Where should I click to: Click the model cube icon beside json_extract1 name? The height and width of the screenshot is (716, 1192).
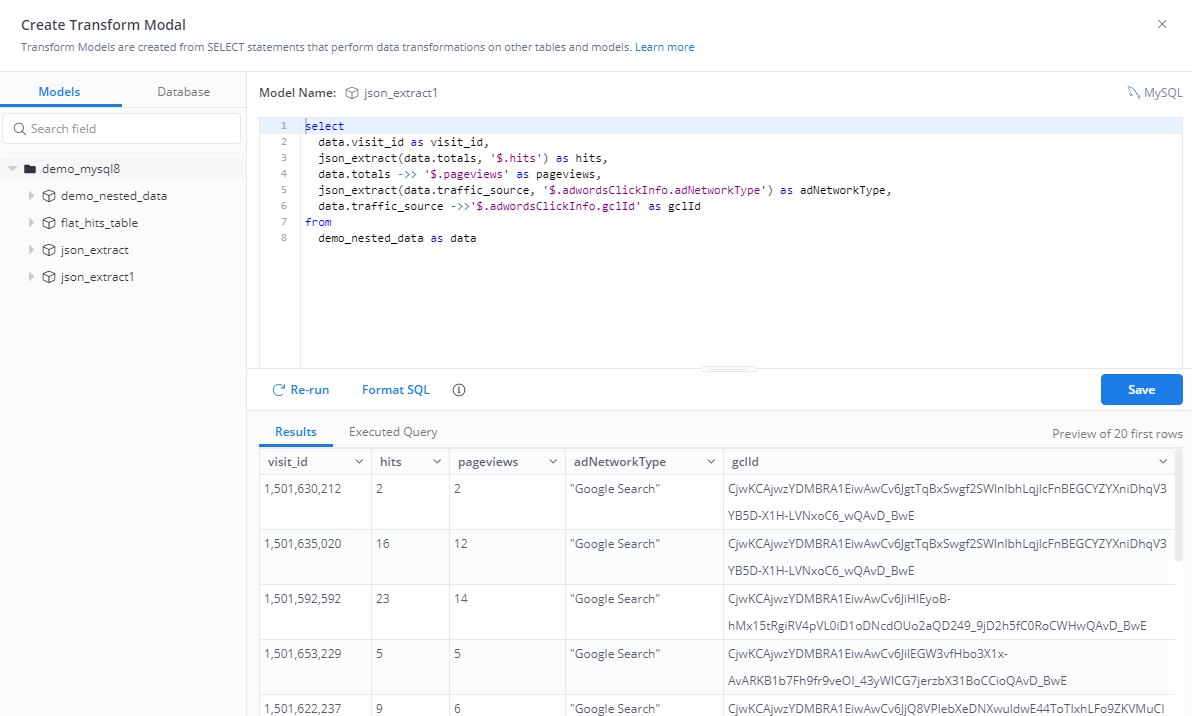tap(350, 91)
